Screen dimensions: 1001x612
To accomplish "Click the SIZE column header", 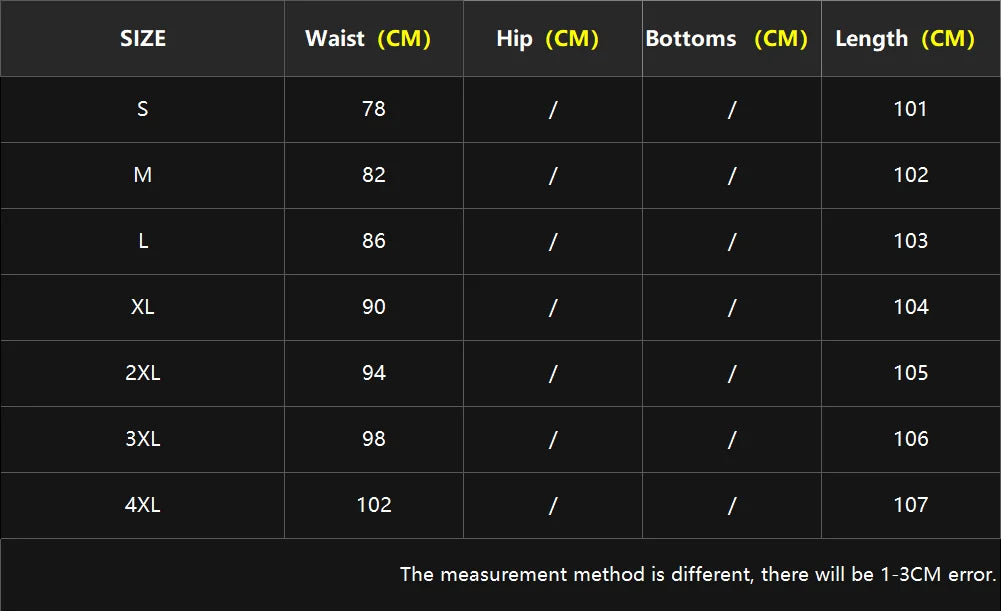I will 143,39.
